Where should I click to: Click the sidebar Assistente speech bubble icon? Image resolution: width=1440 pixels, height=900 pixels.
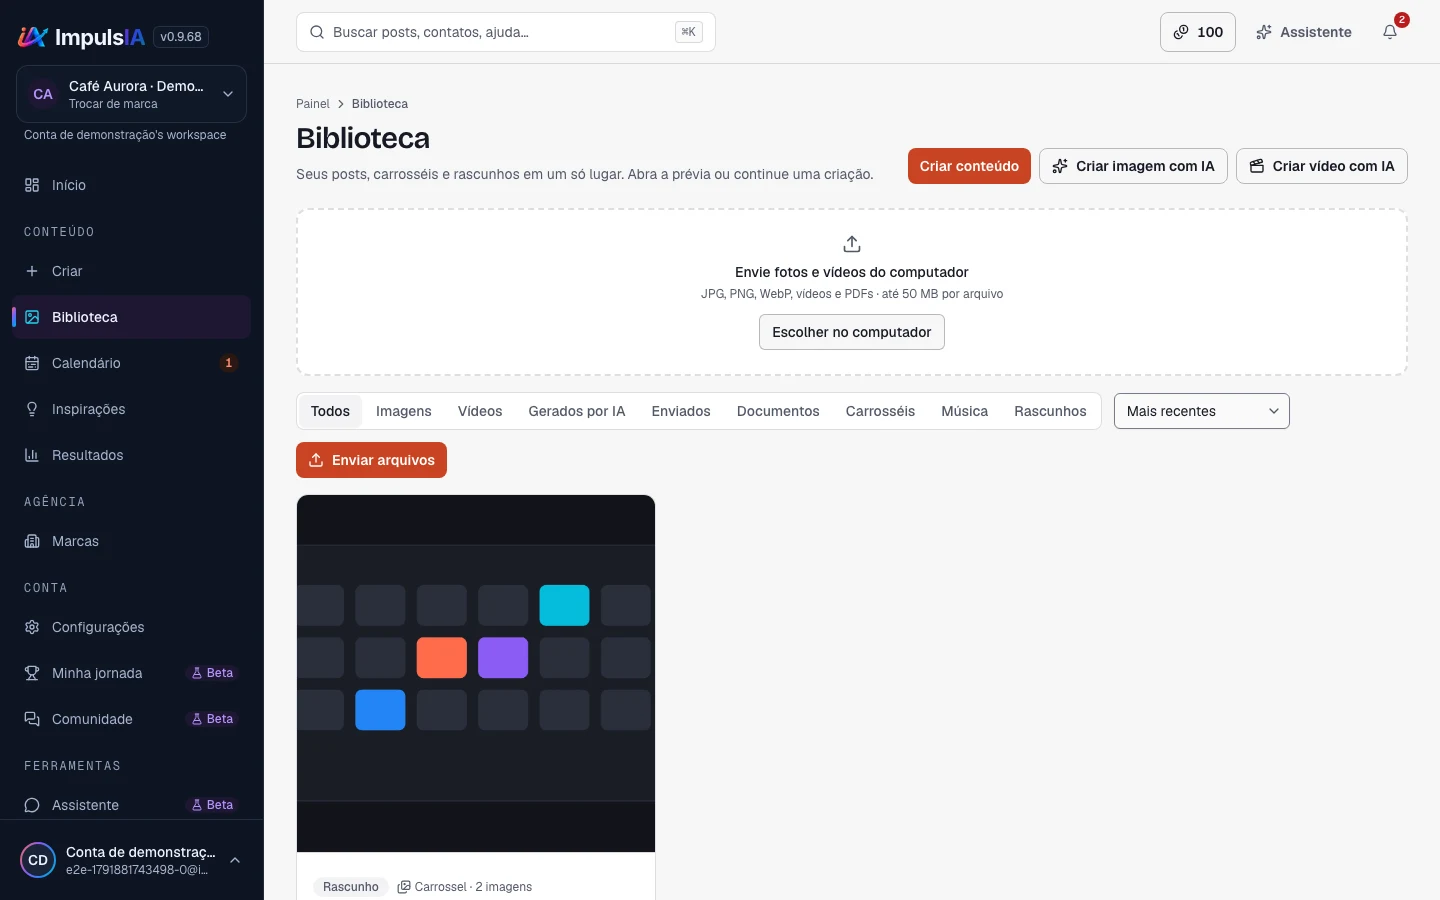pyautogui.click(x=32, y=805)
